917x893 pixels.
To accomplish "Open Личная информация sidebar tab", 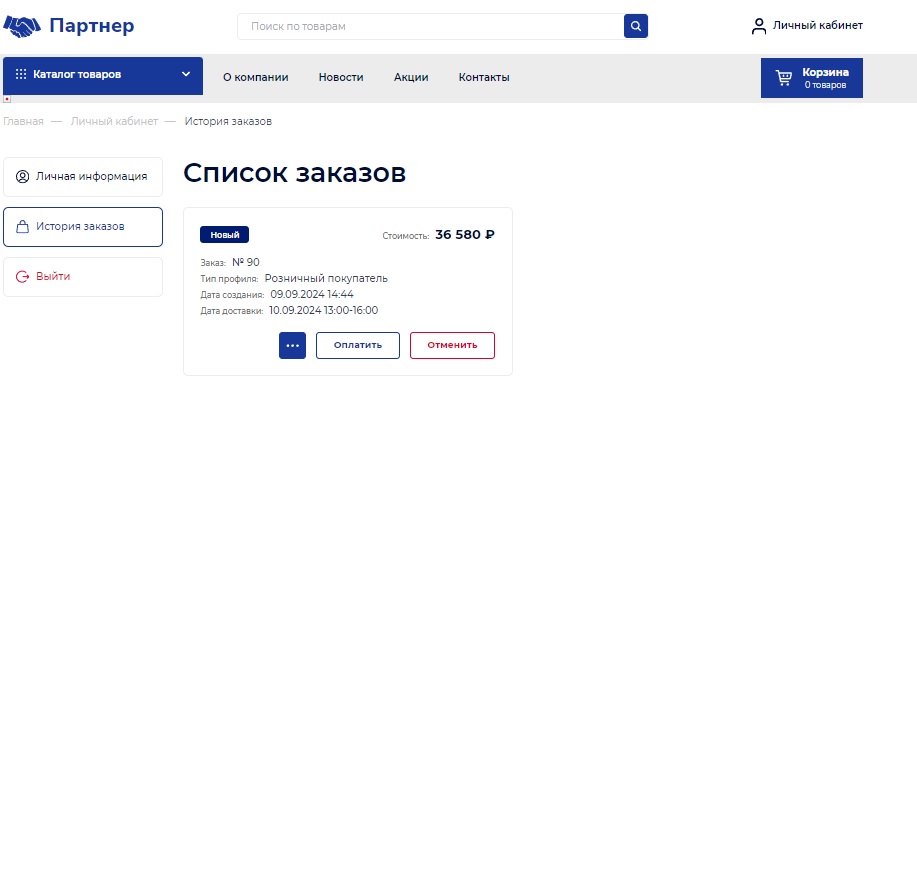I will tap(83, 177).
